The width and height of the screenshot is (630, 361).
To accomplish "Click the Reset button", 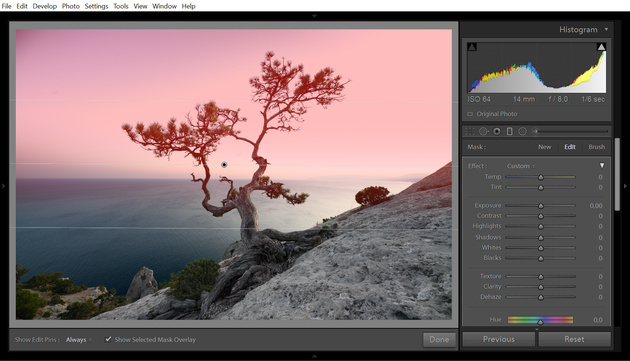I will (x=574, y=339).
